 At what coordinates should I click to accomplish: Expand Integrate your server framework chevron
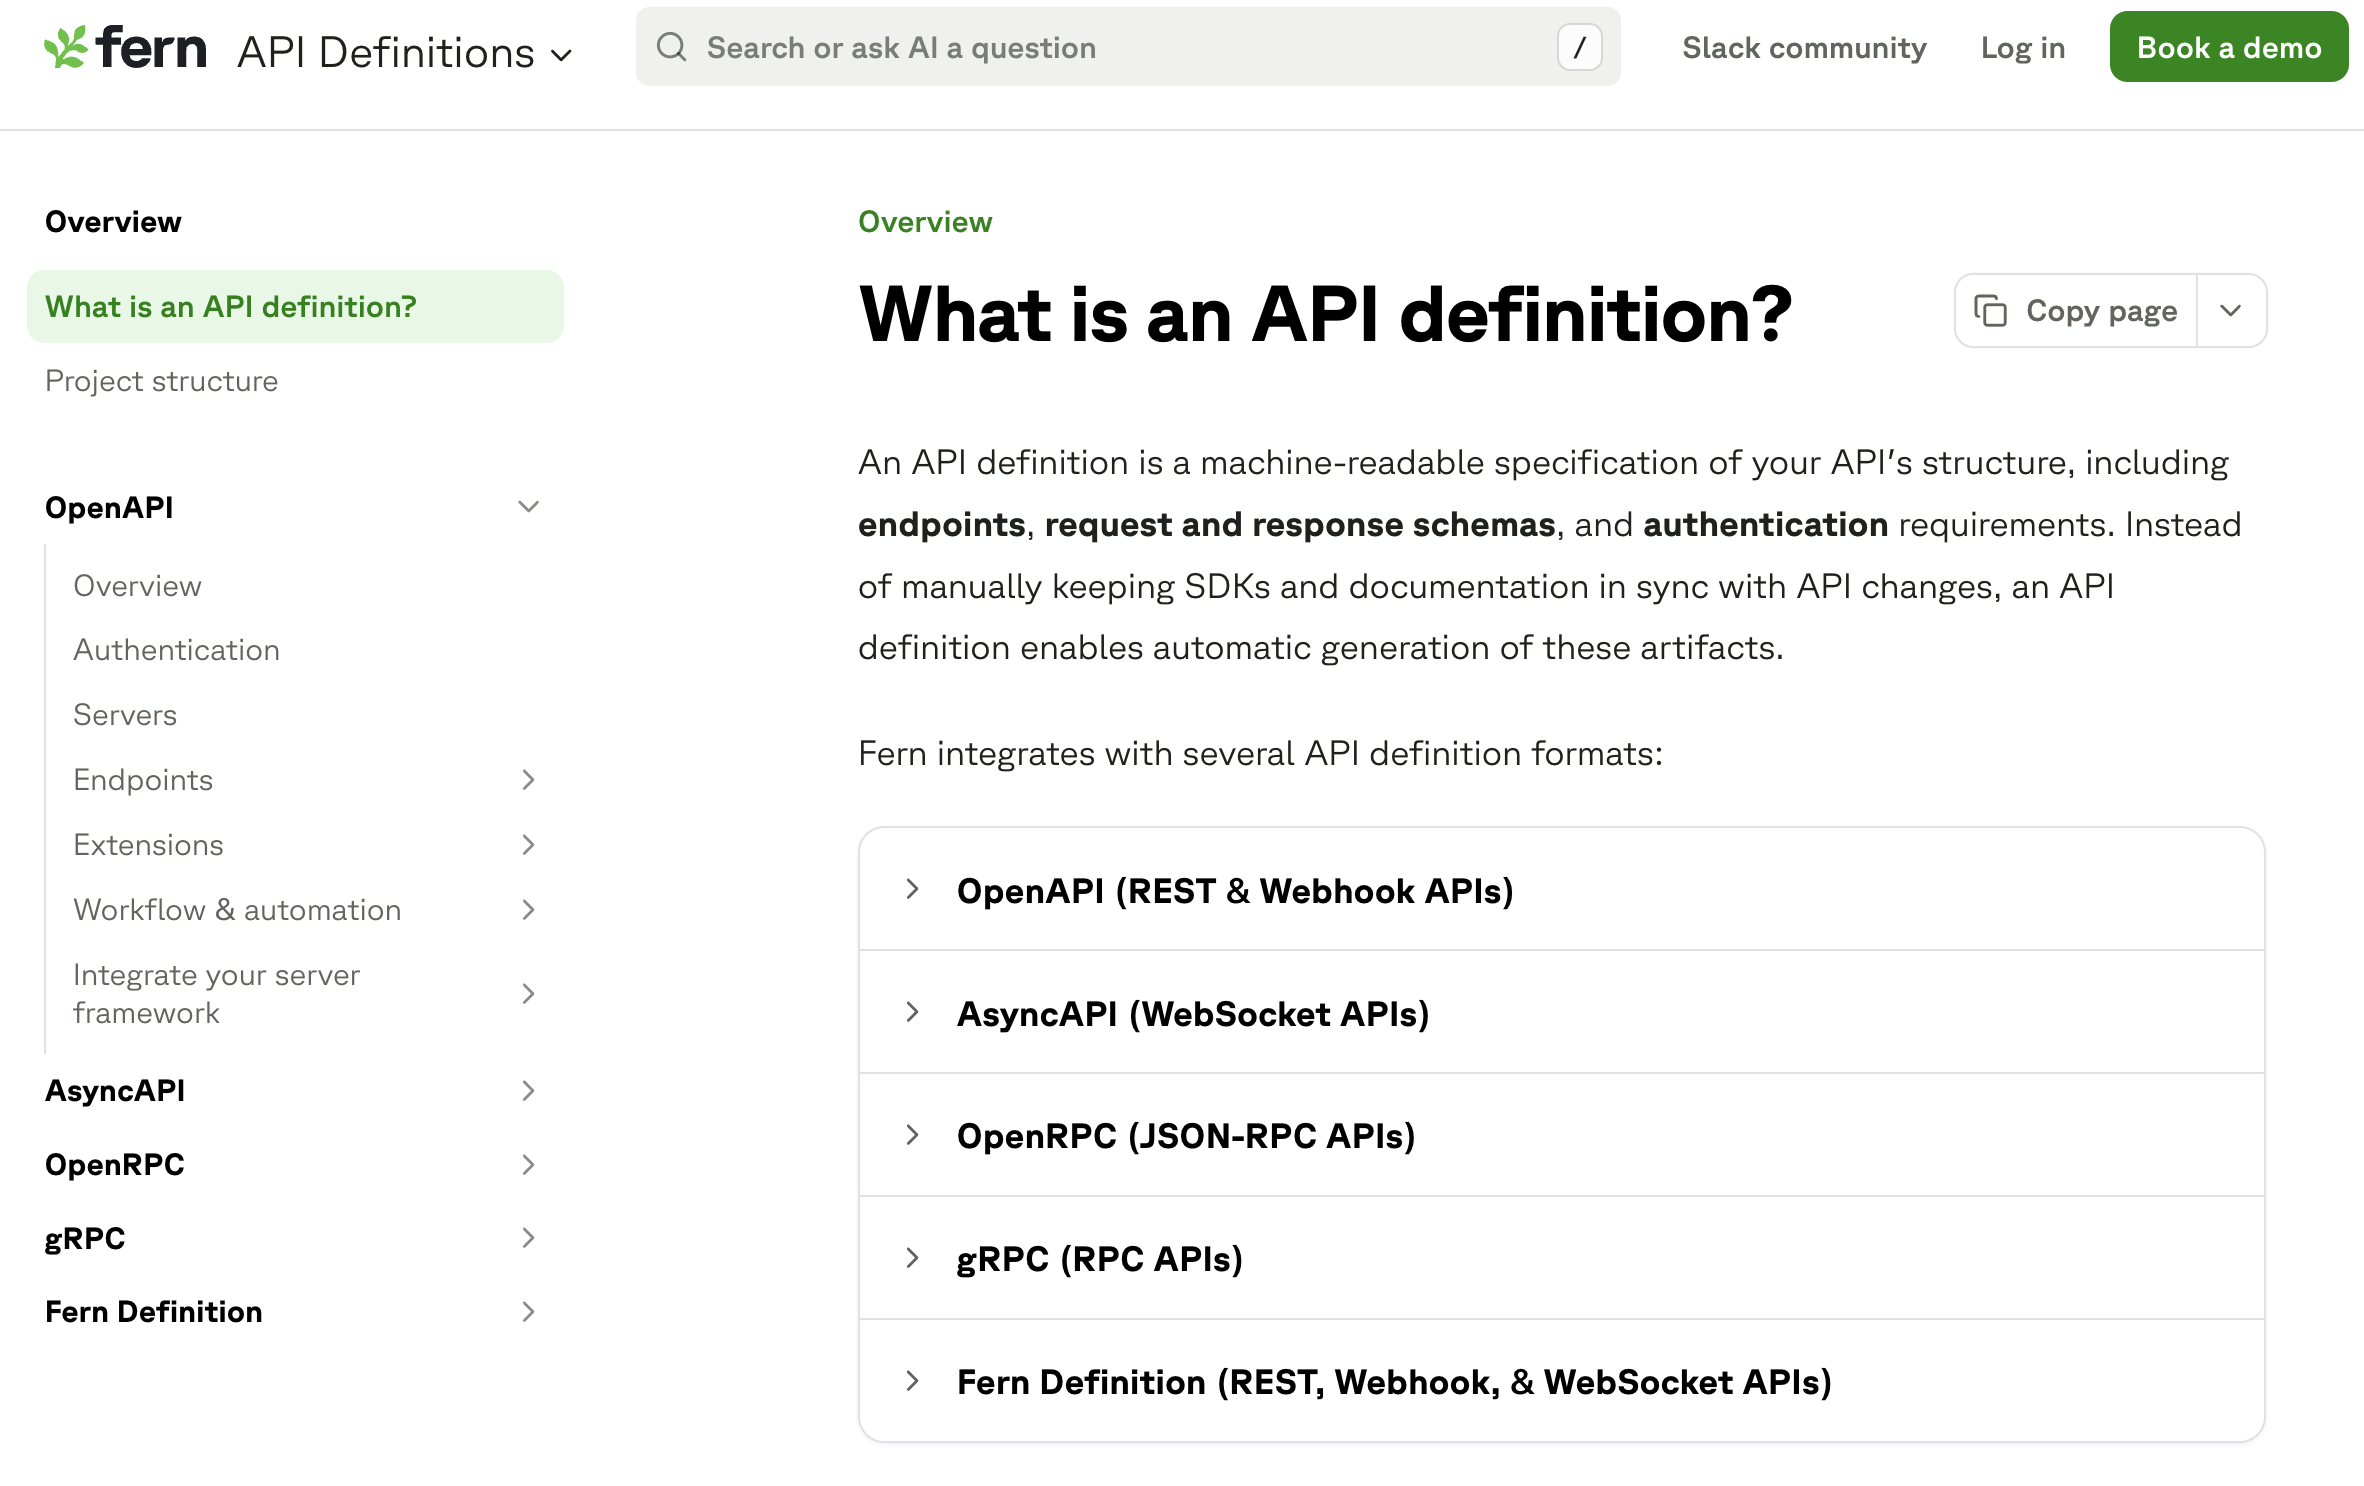coord(528,994)
